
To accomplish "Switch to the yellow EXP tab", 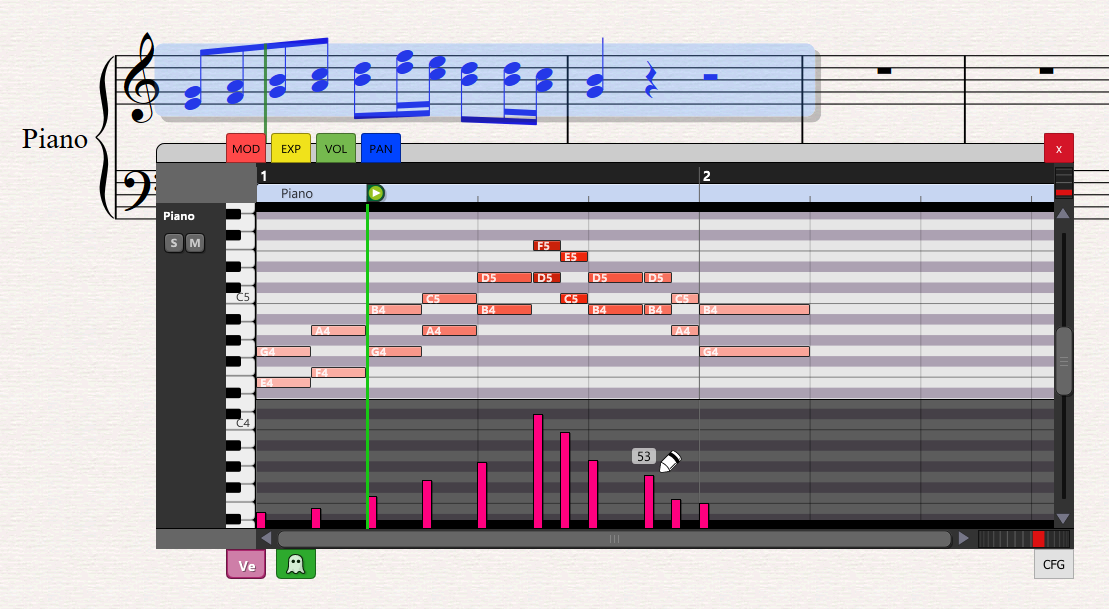I will (x=290, y=149).
